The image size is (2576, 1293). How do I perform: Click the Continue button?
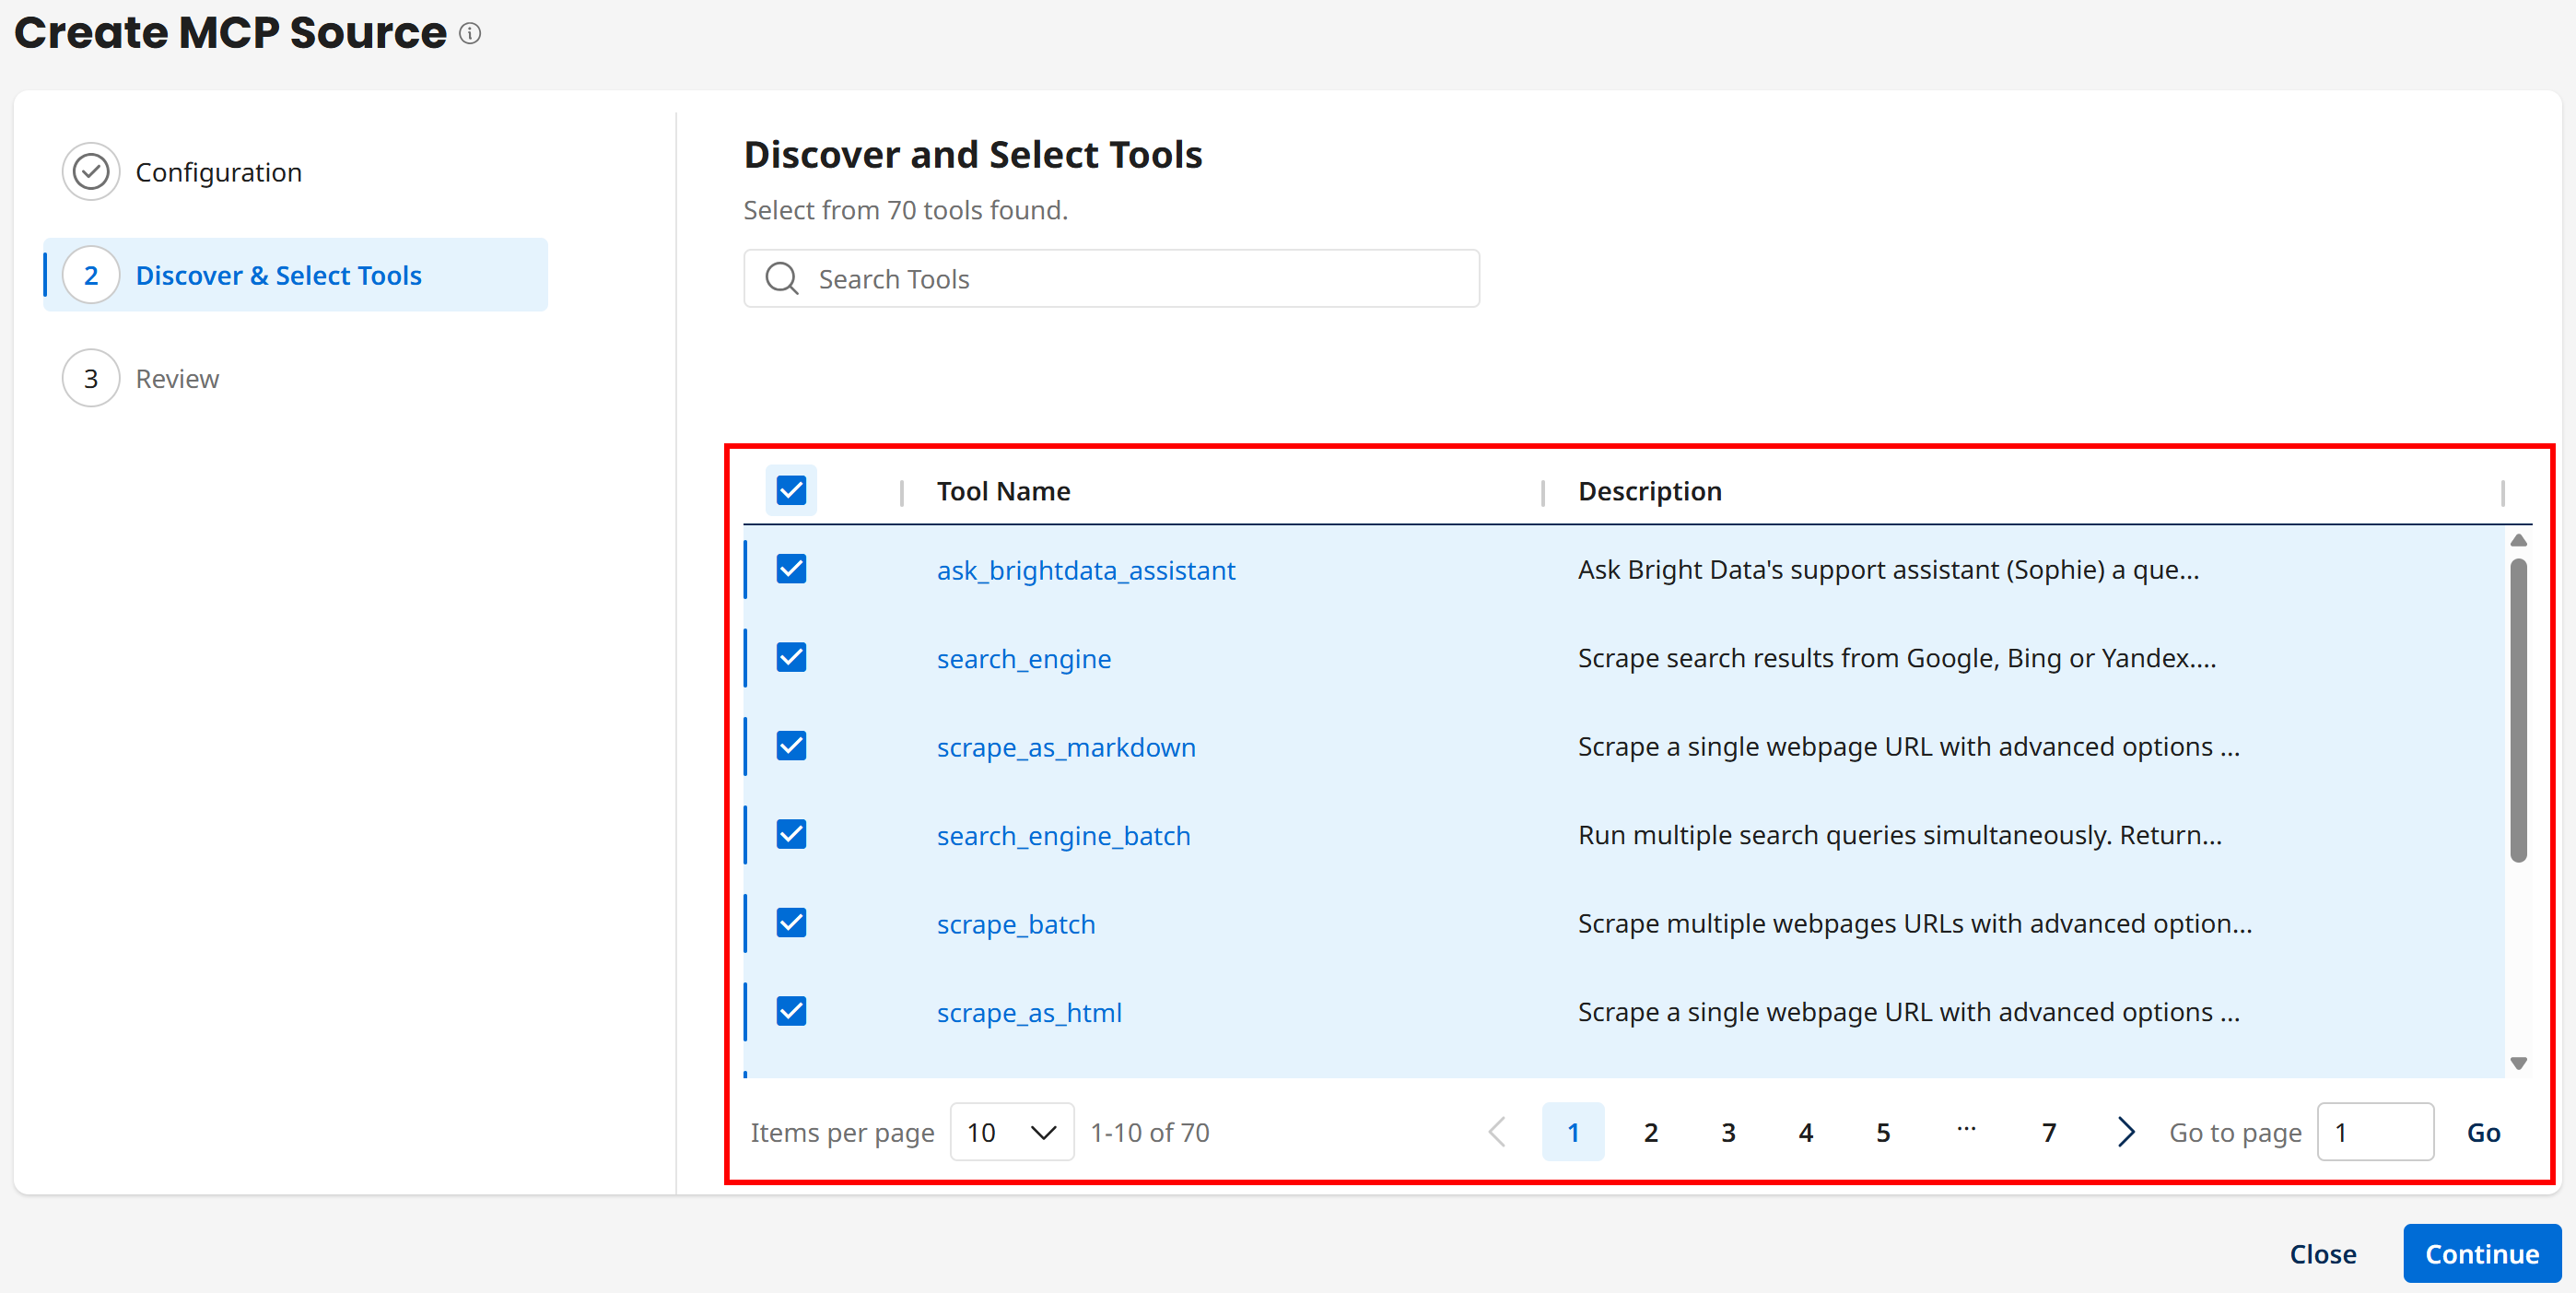2481,1253
